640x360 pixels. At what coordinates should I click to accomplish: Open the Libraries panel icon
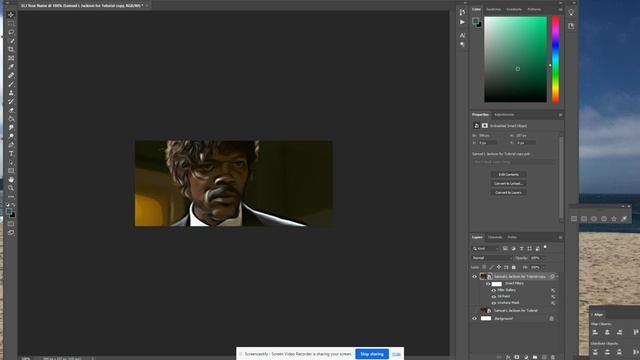pos(571,26)
